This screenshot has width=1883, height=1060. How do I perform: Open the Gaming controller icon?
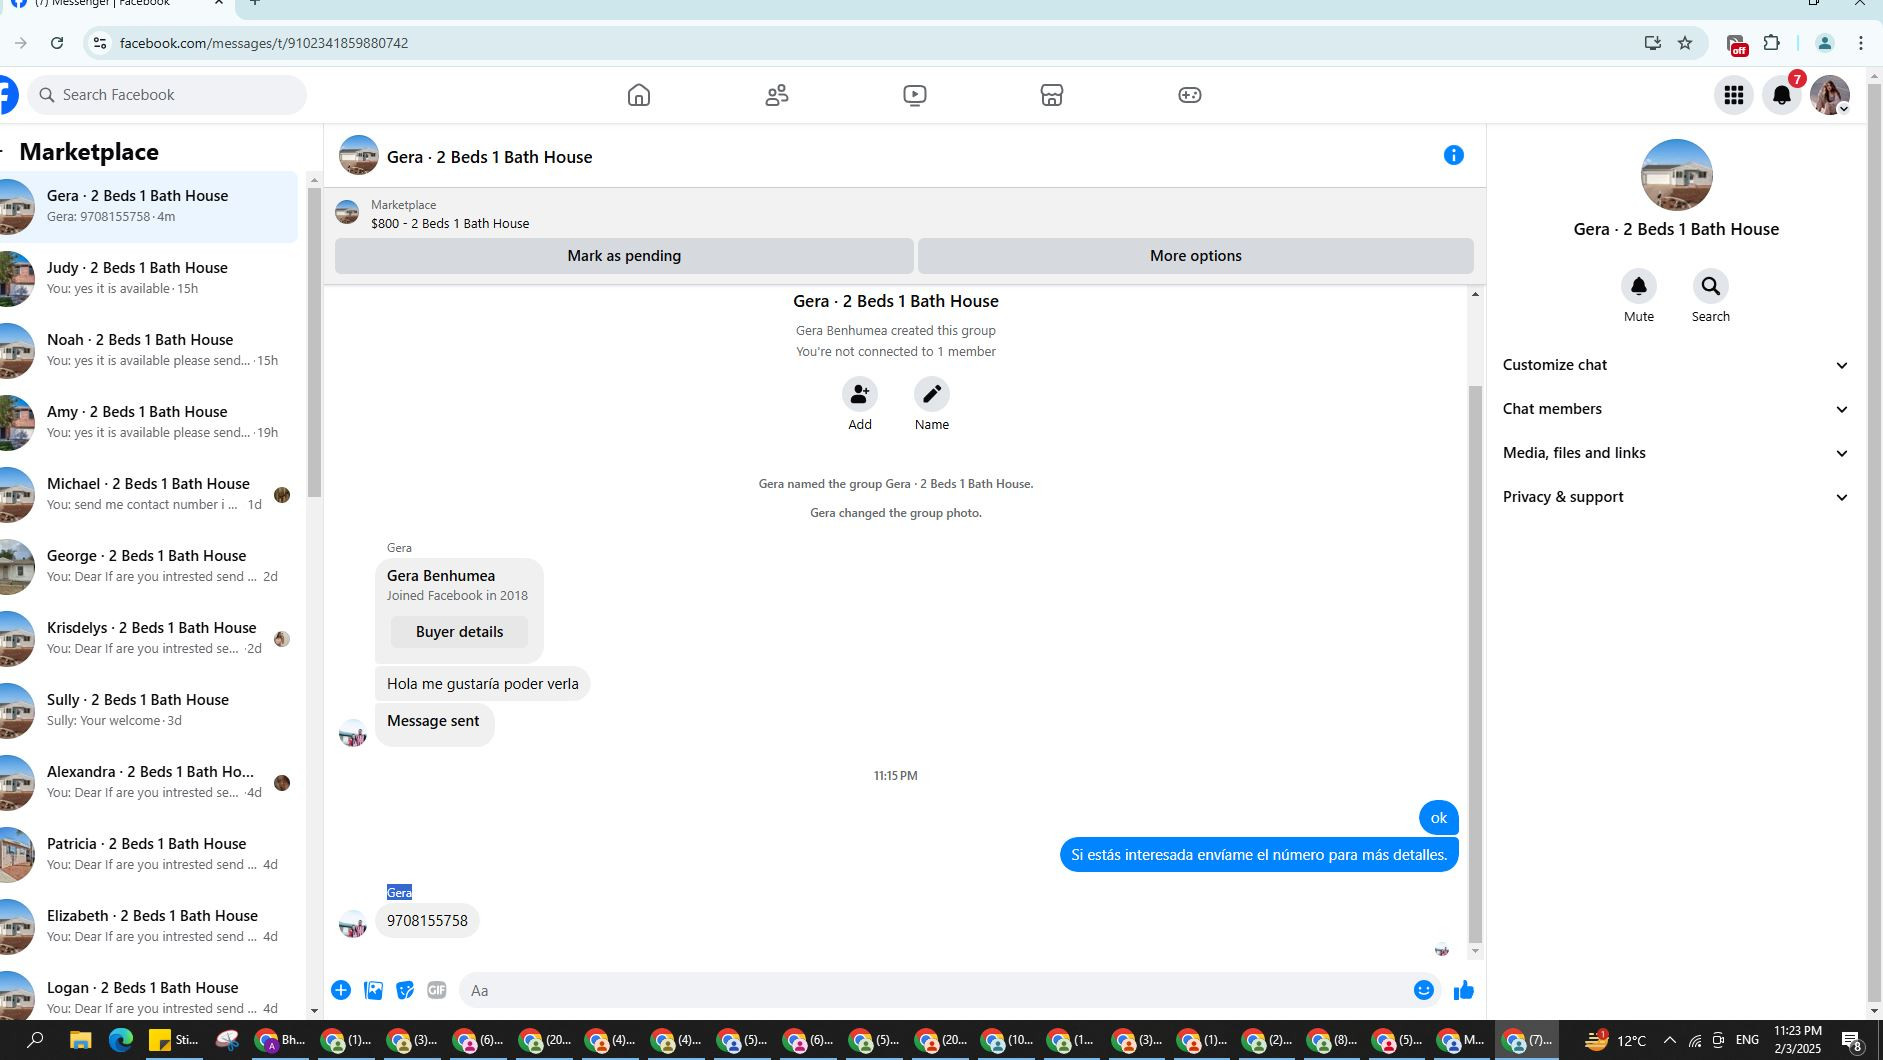[x=1189, y=95]
